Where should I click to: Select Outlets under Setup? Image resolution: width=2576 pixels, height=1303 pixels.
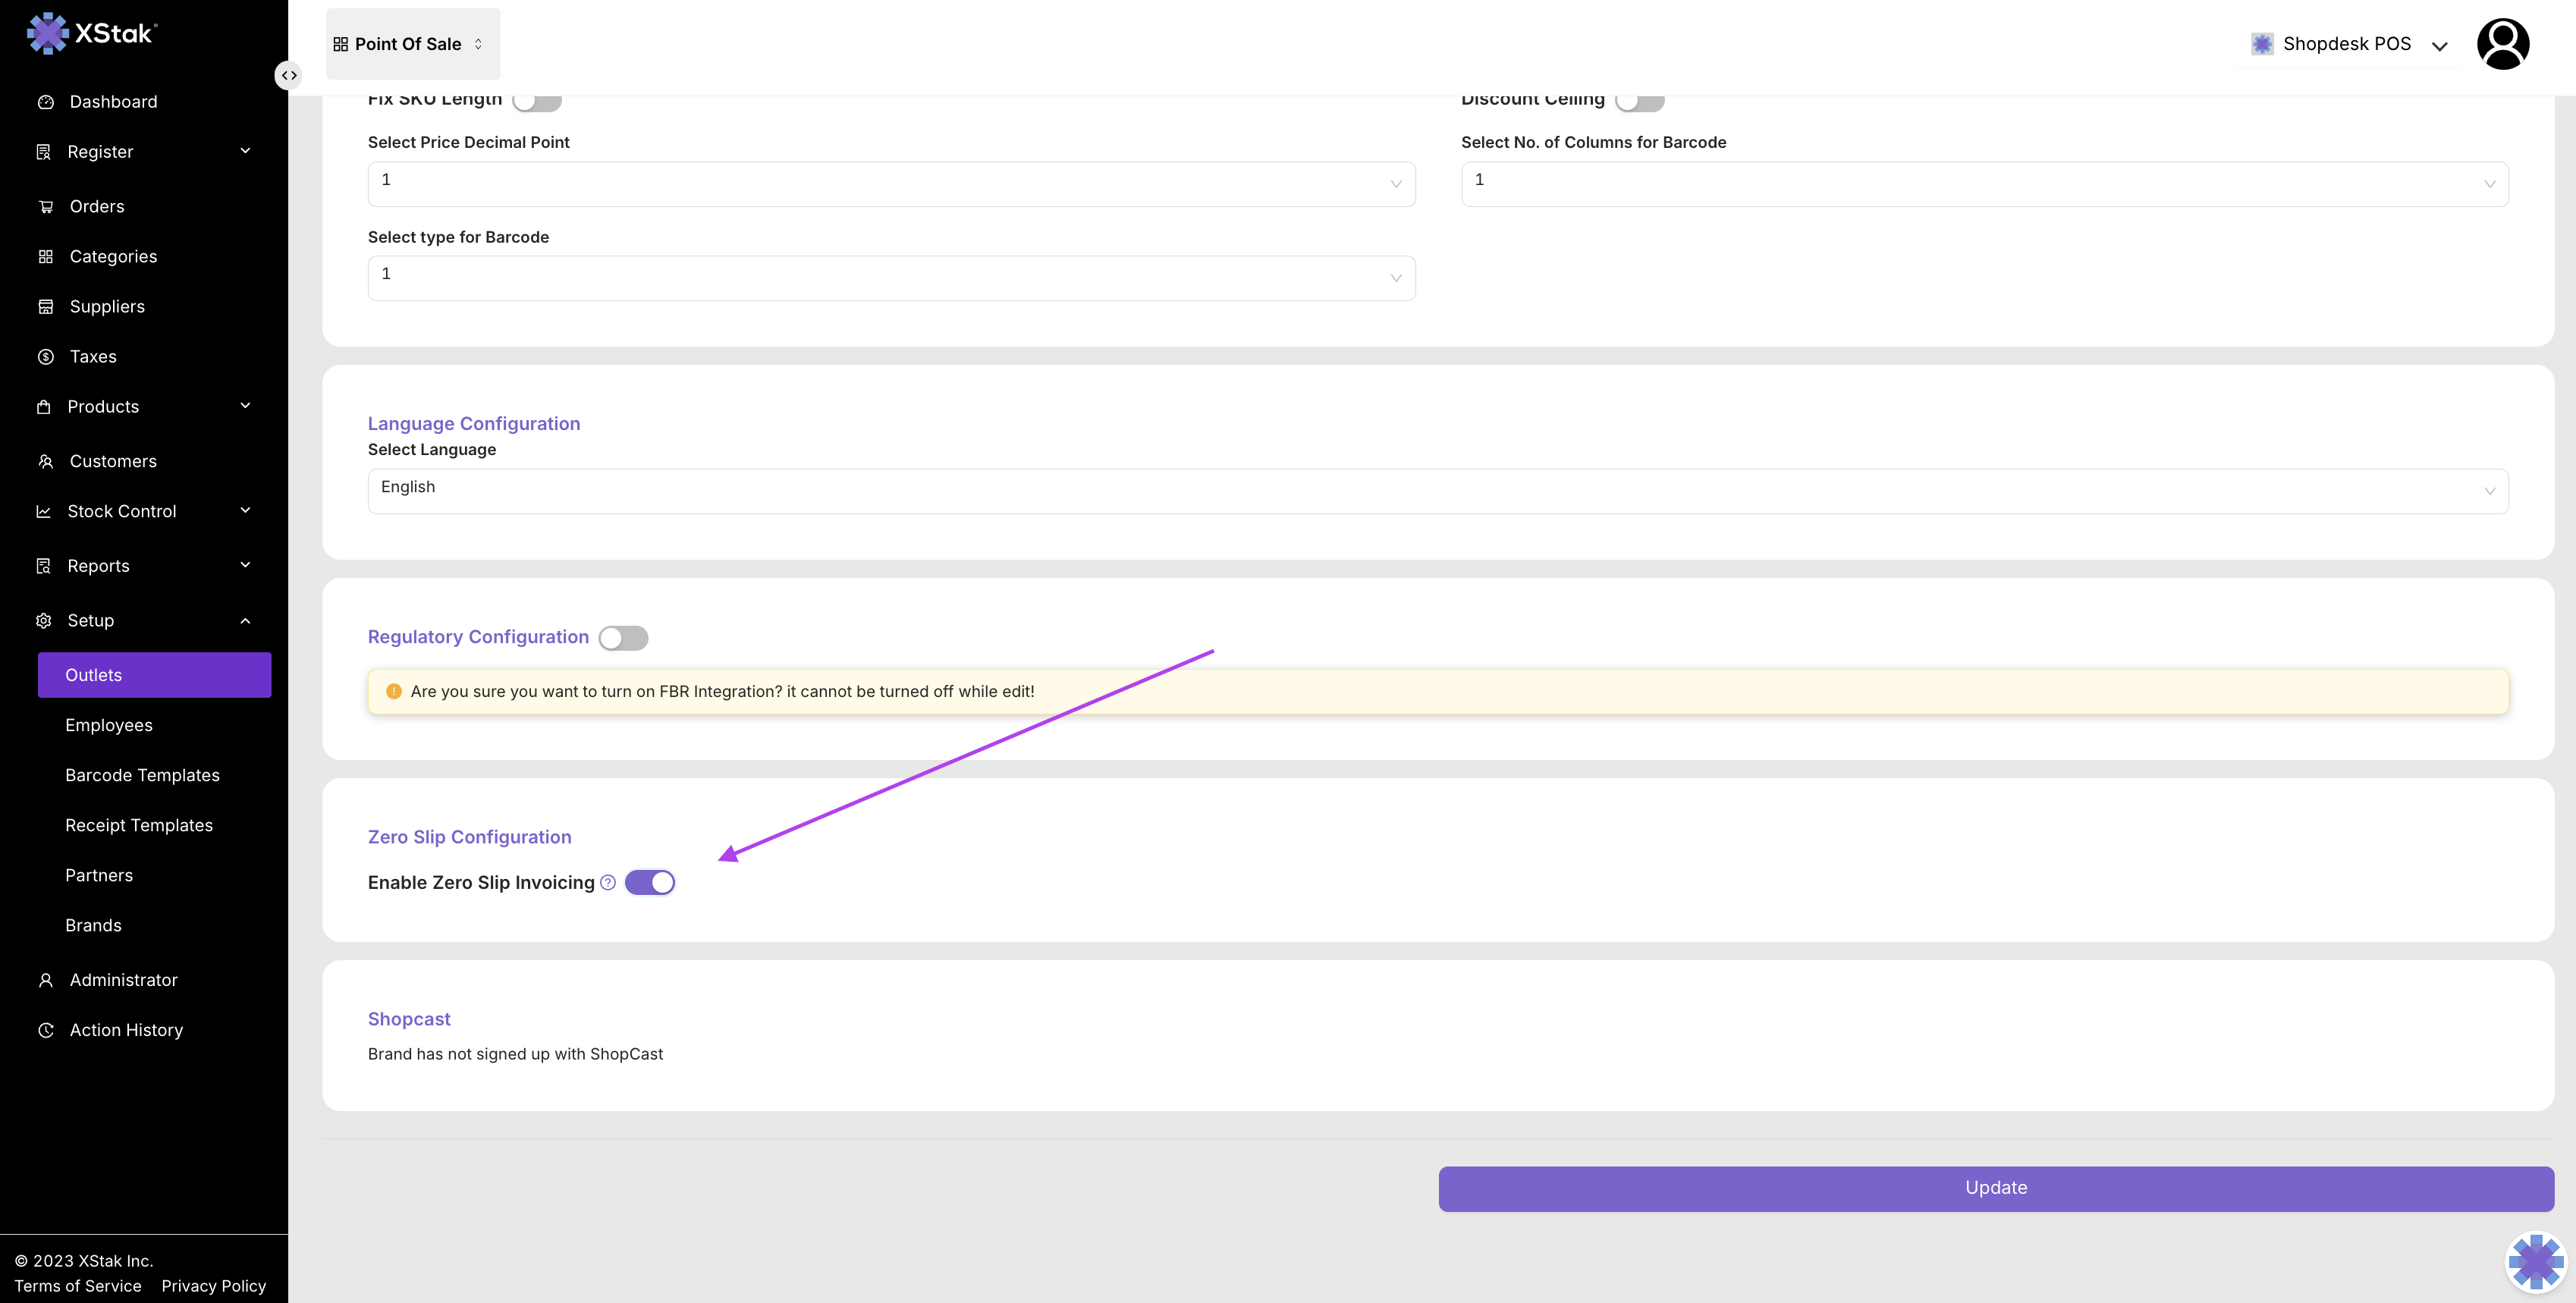pos(154,675)
